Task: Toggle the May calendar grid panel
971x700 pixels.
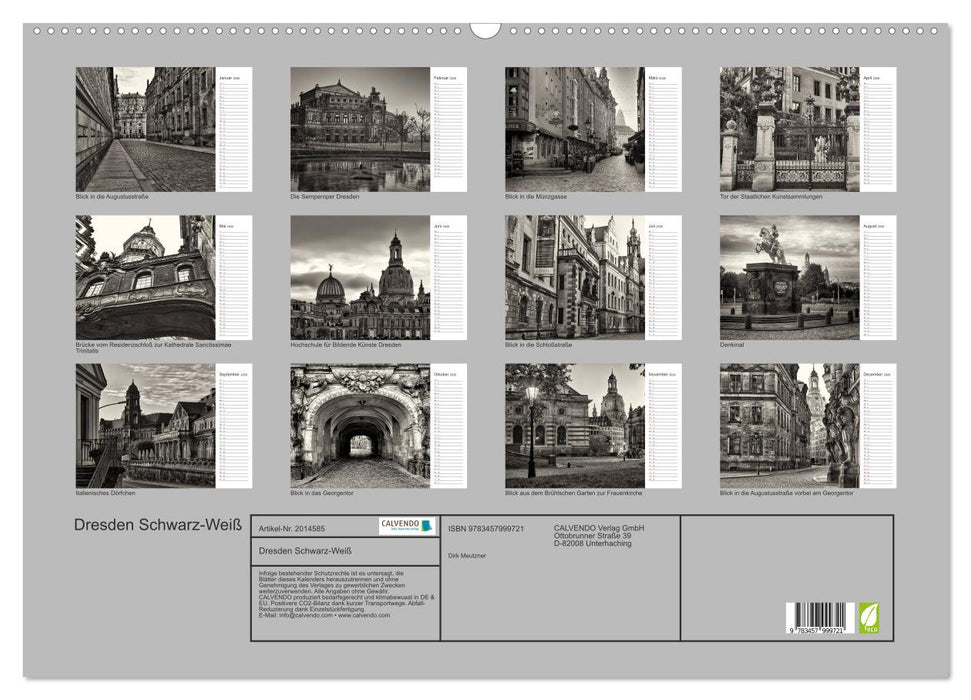Action: [x=236, y=277]
